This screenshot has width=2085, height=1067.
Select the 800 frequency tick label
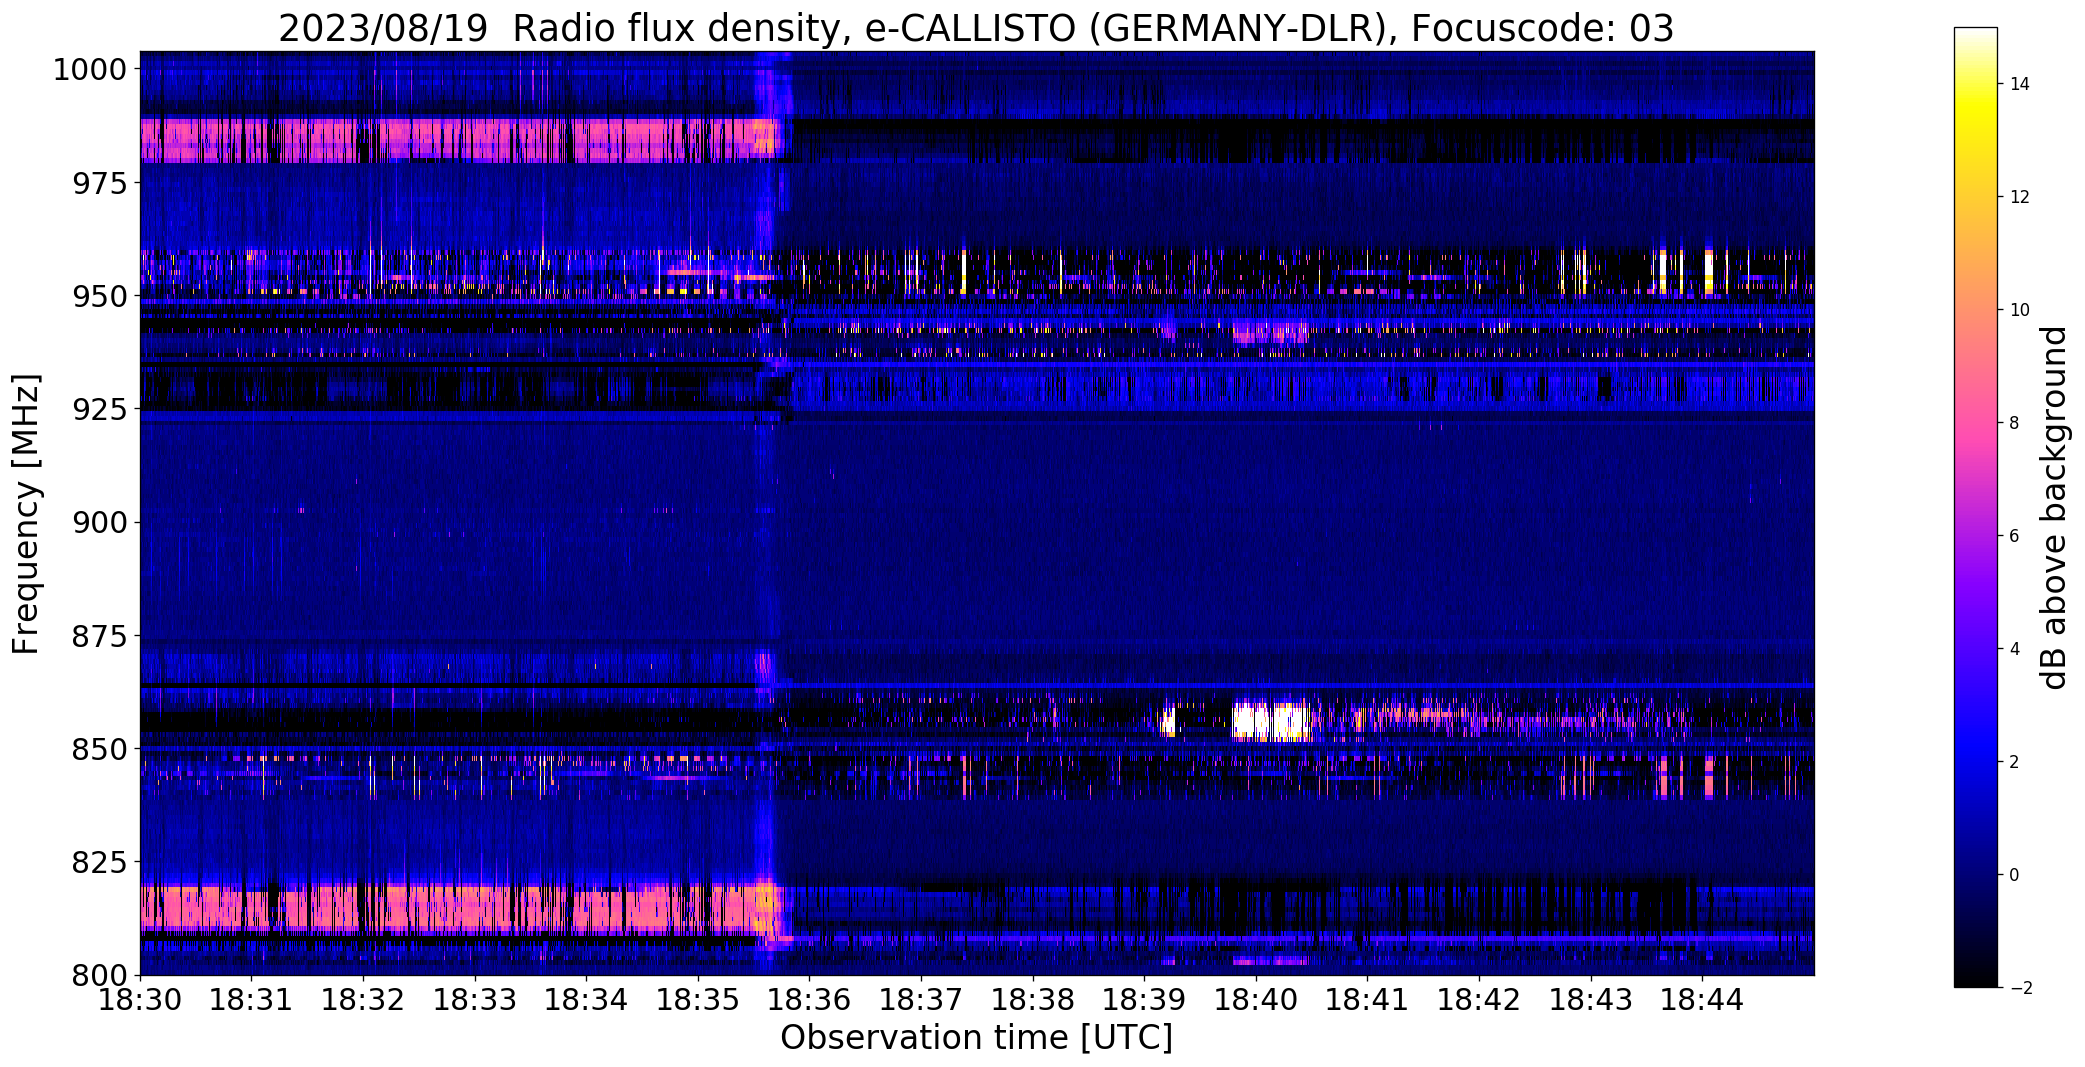point(99,975)
